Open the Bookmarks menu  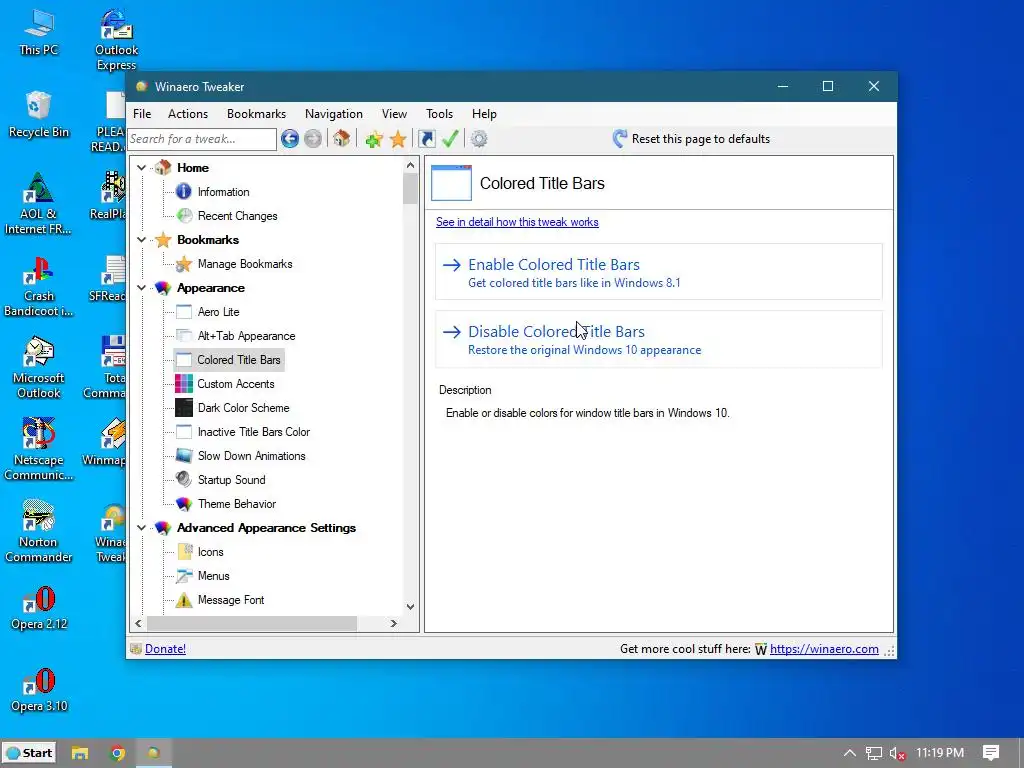tap(256, 114)
